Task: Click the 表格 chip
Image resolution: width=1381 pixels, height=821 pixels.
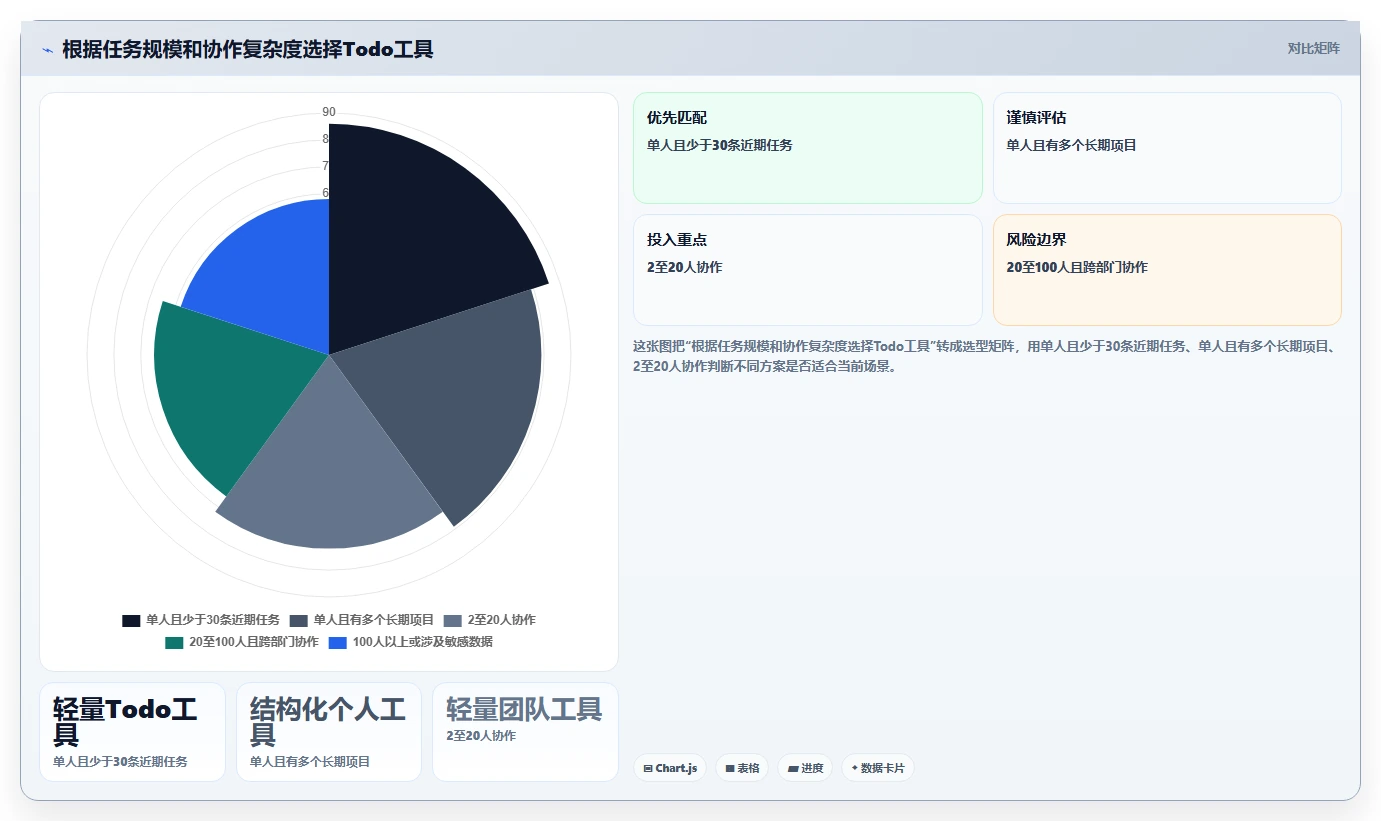Action: click(742, 768)
